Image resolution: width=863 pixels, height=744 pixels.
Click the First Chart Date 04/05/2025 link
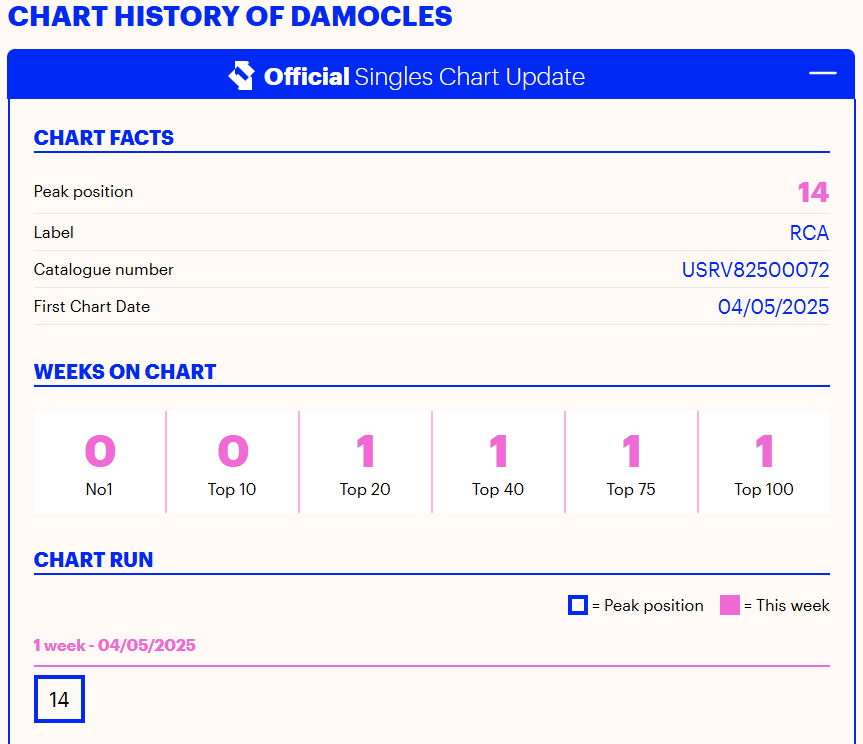click(x=773, y=306)
